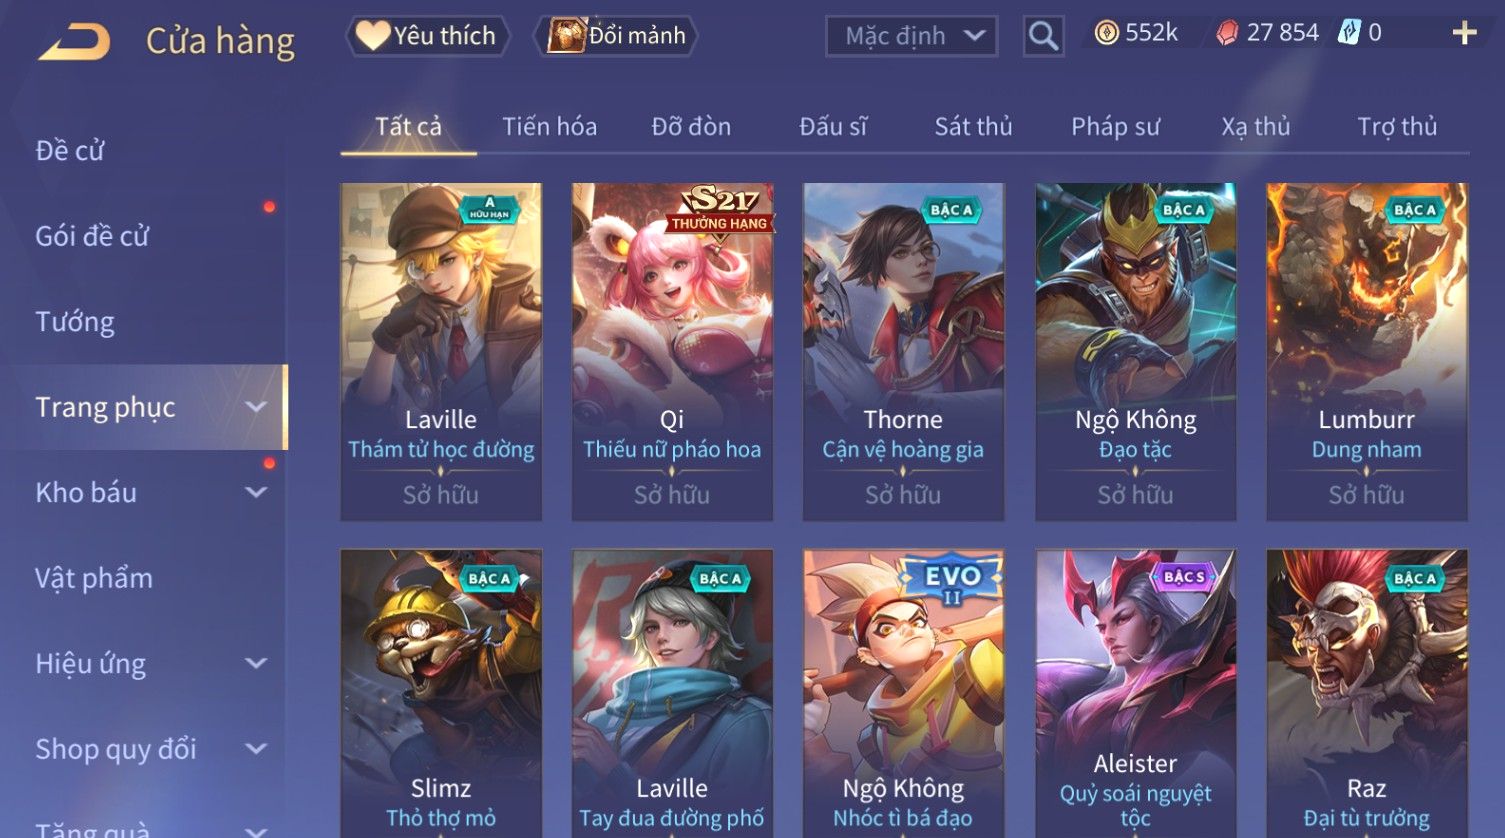Expand the Hiệu ứng sidebar section
This screenshot has width=1505, height=838.
257,663
